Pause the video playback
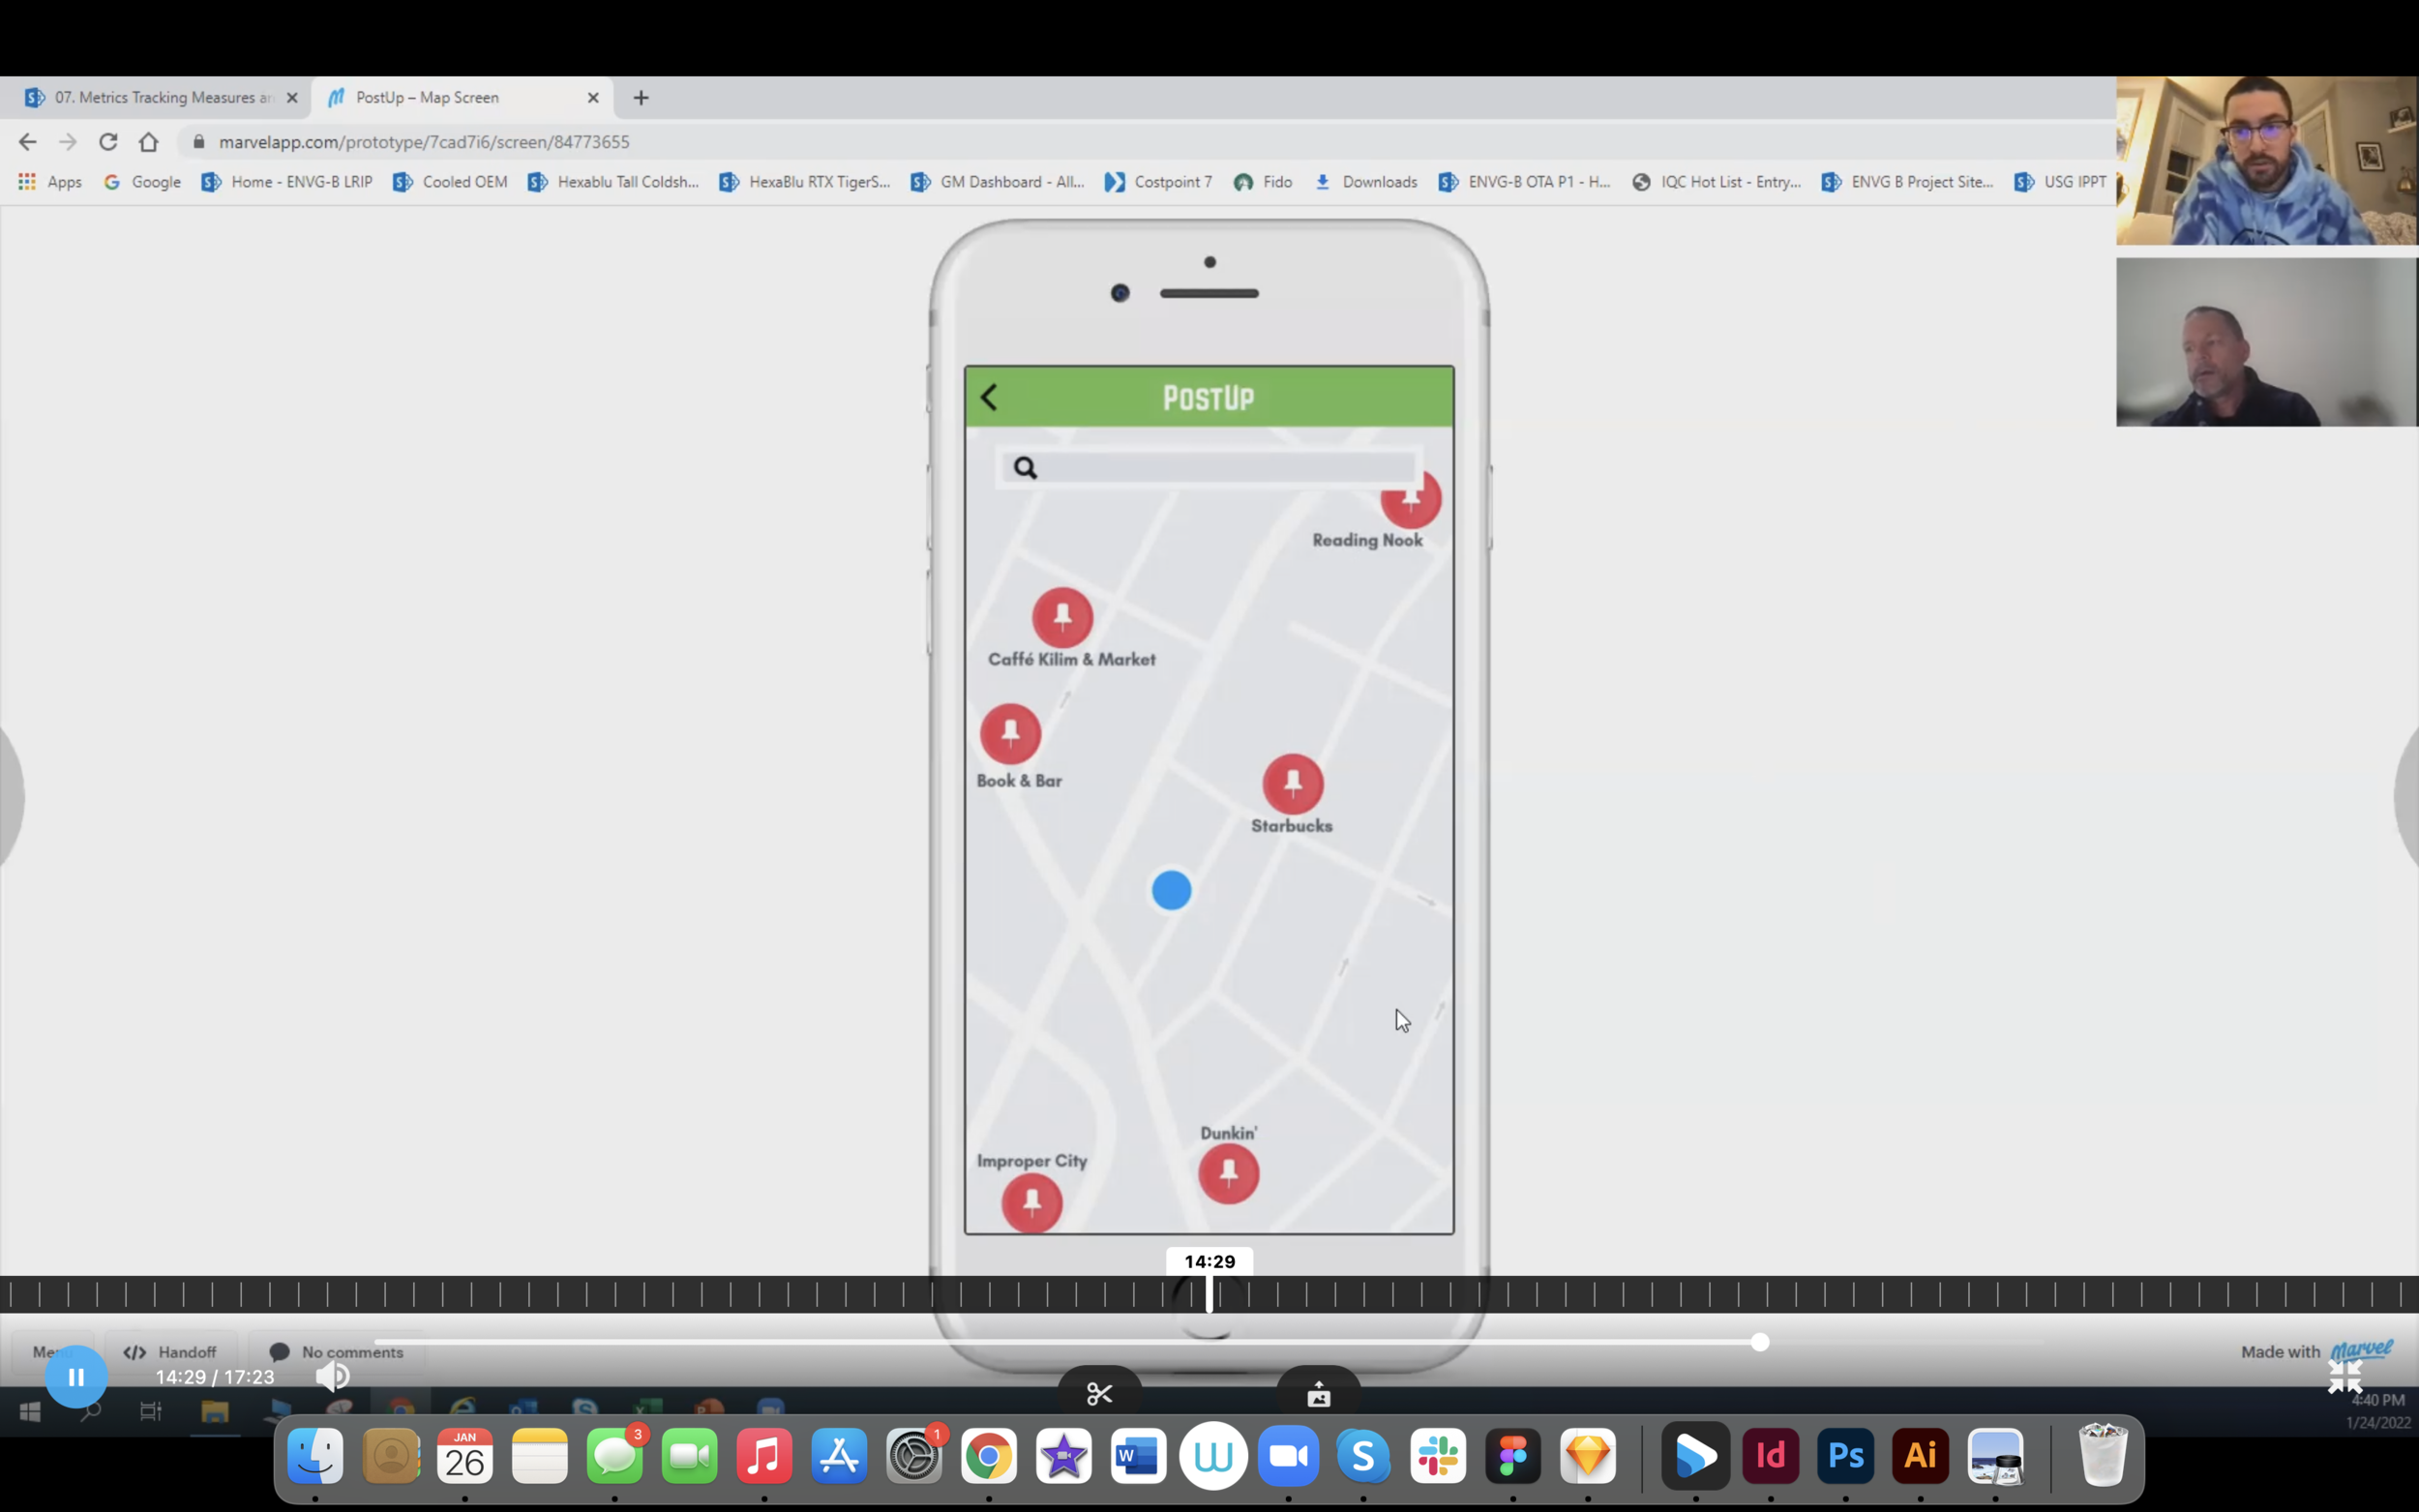Image resolution: width=2419 pixels, height=1512 pixels. tap(76, 1377)
